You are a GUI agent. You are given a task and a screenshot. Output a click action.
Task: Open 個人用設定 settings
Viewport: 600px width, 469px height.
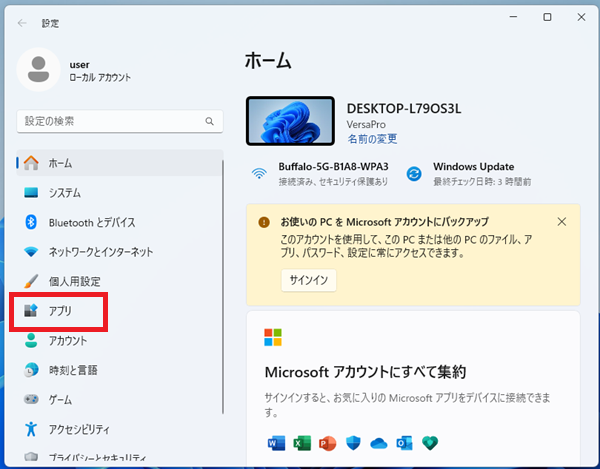tap(120, 282)
